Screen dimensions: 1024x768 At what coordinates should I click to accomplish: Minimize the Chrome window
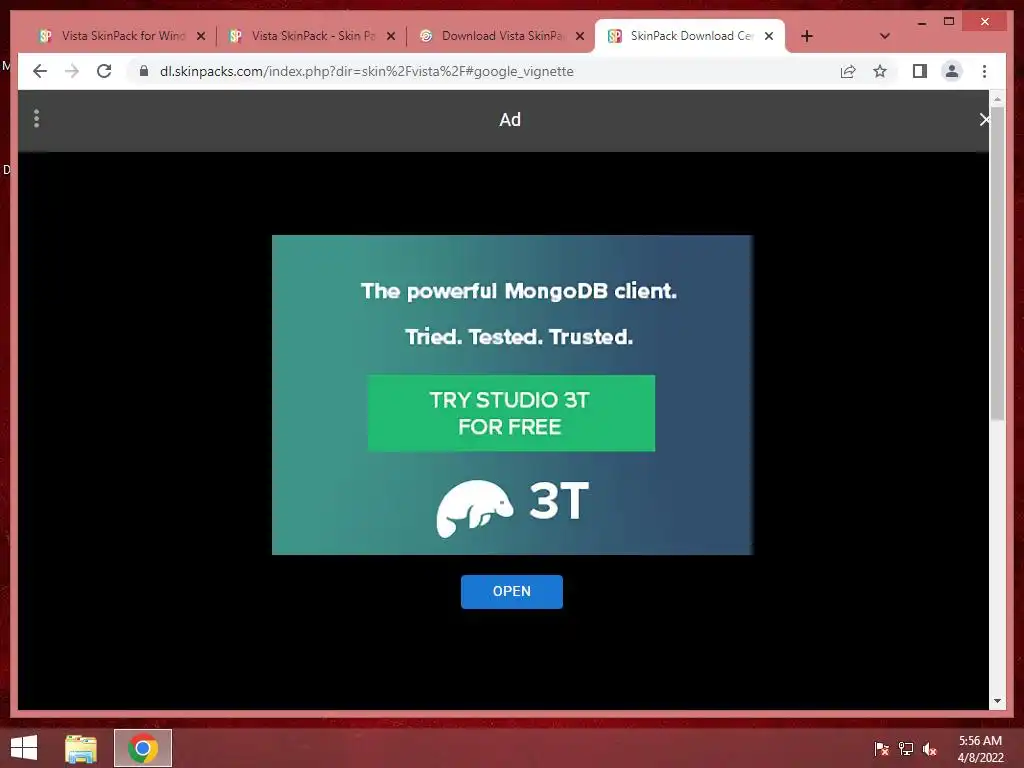tap(922, 22)
